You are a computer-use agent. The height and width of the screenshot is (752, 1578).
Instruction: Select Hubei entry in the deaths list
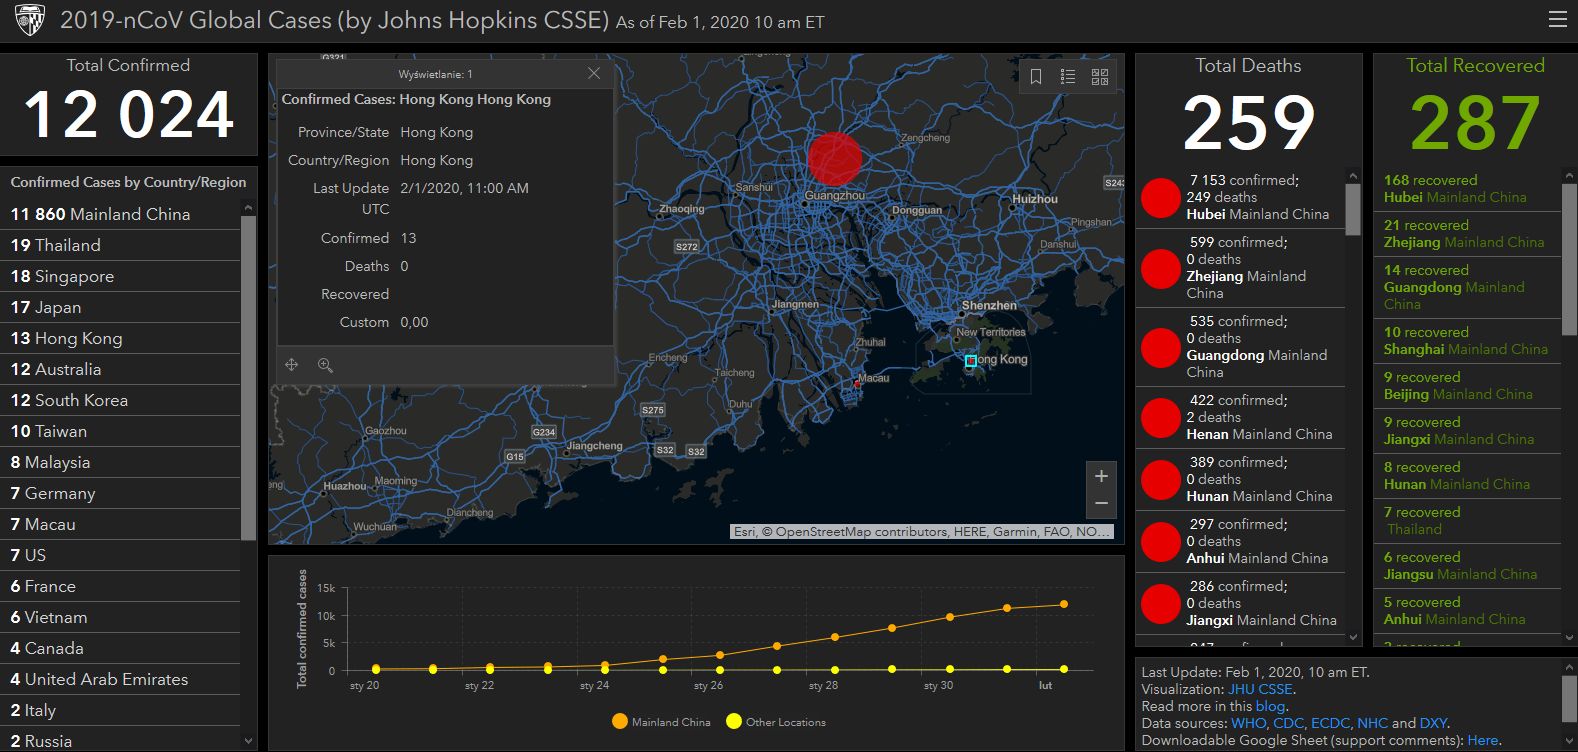(1240, 197)
